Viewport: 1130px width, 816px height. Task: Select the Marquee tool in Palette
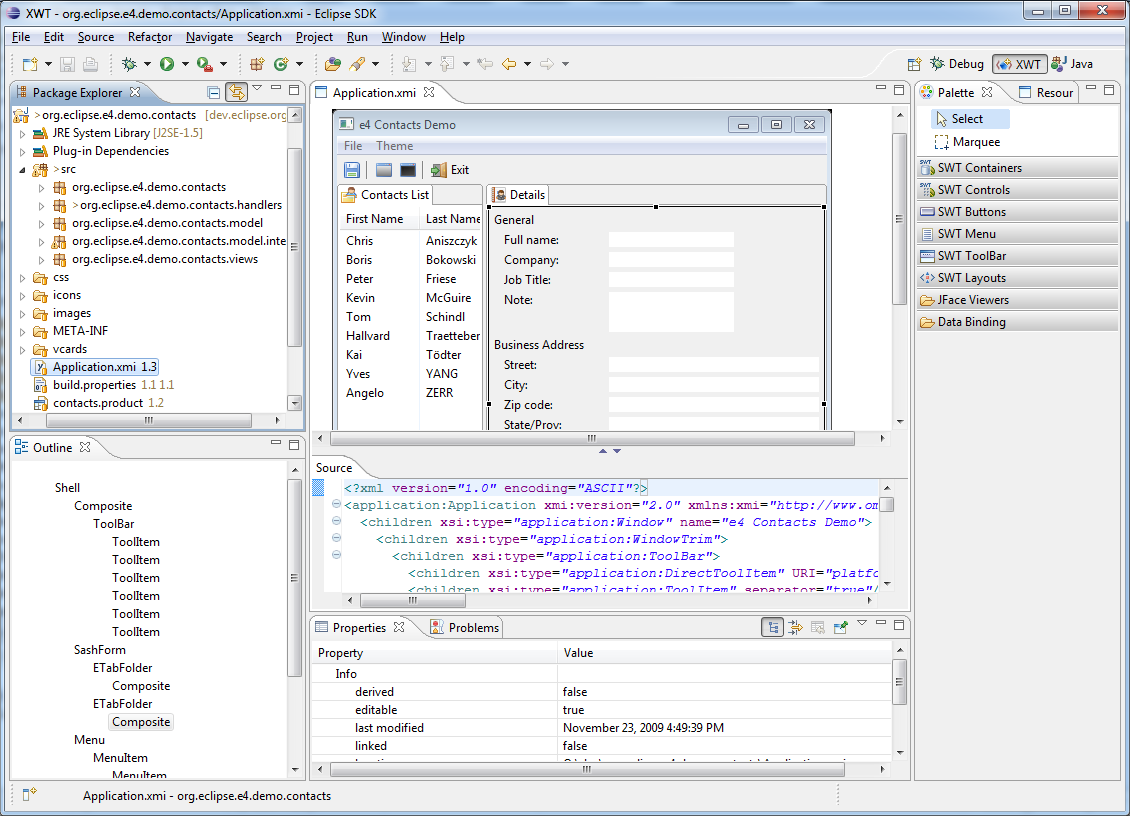point(967,142)
